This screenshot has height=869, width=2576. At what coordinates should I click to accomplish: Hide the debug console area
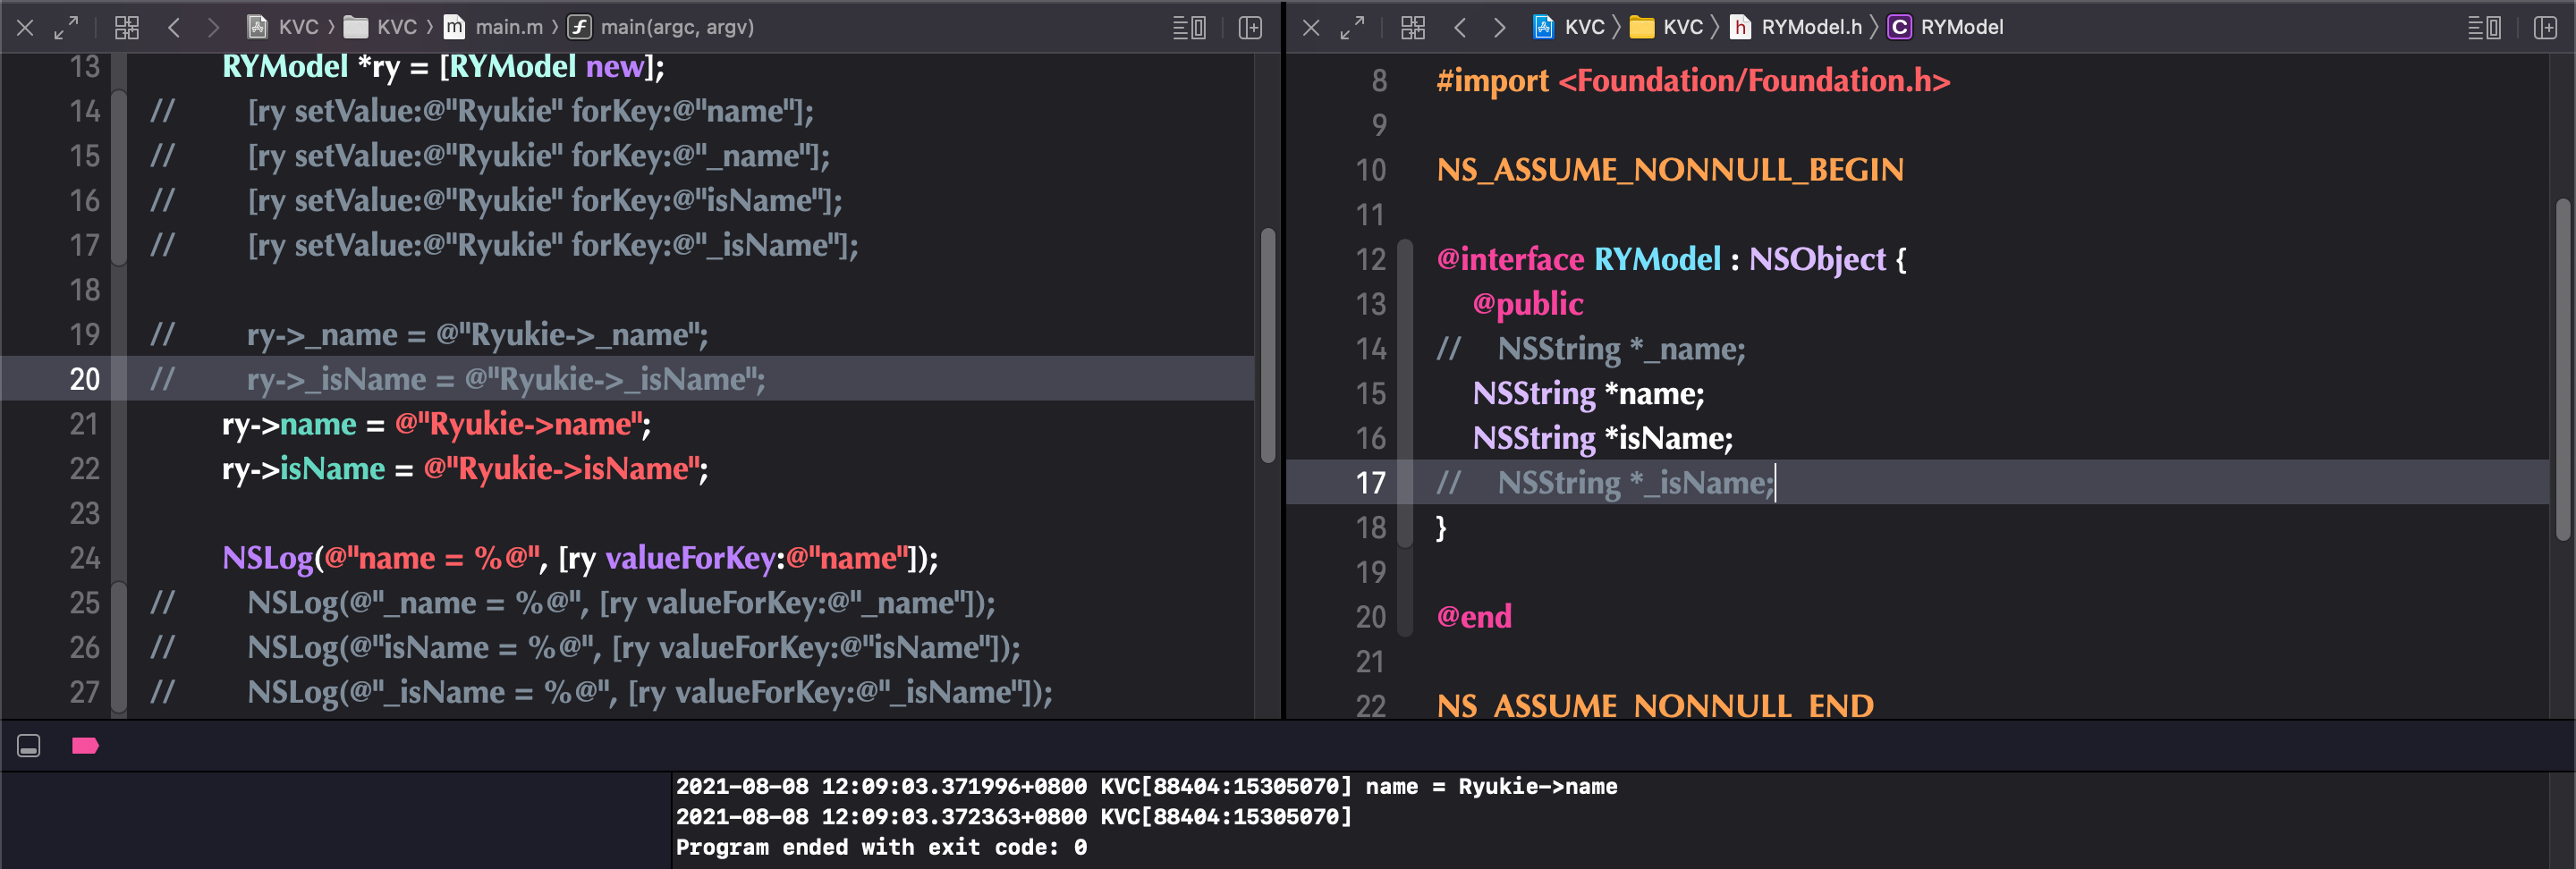pos(29,746)
